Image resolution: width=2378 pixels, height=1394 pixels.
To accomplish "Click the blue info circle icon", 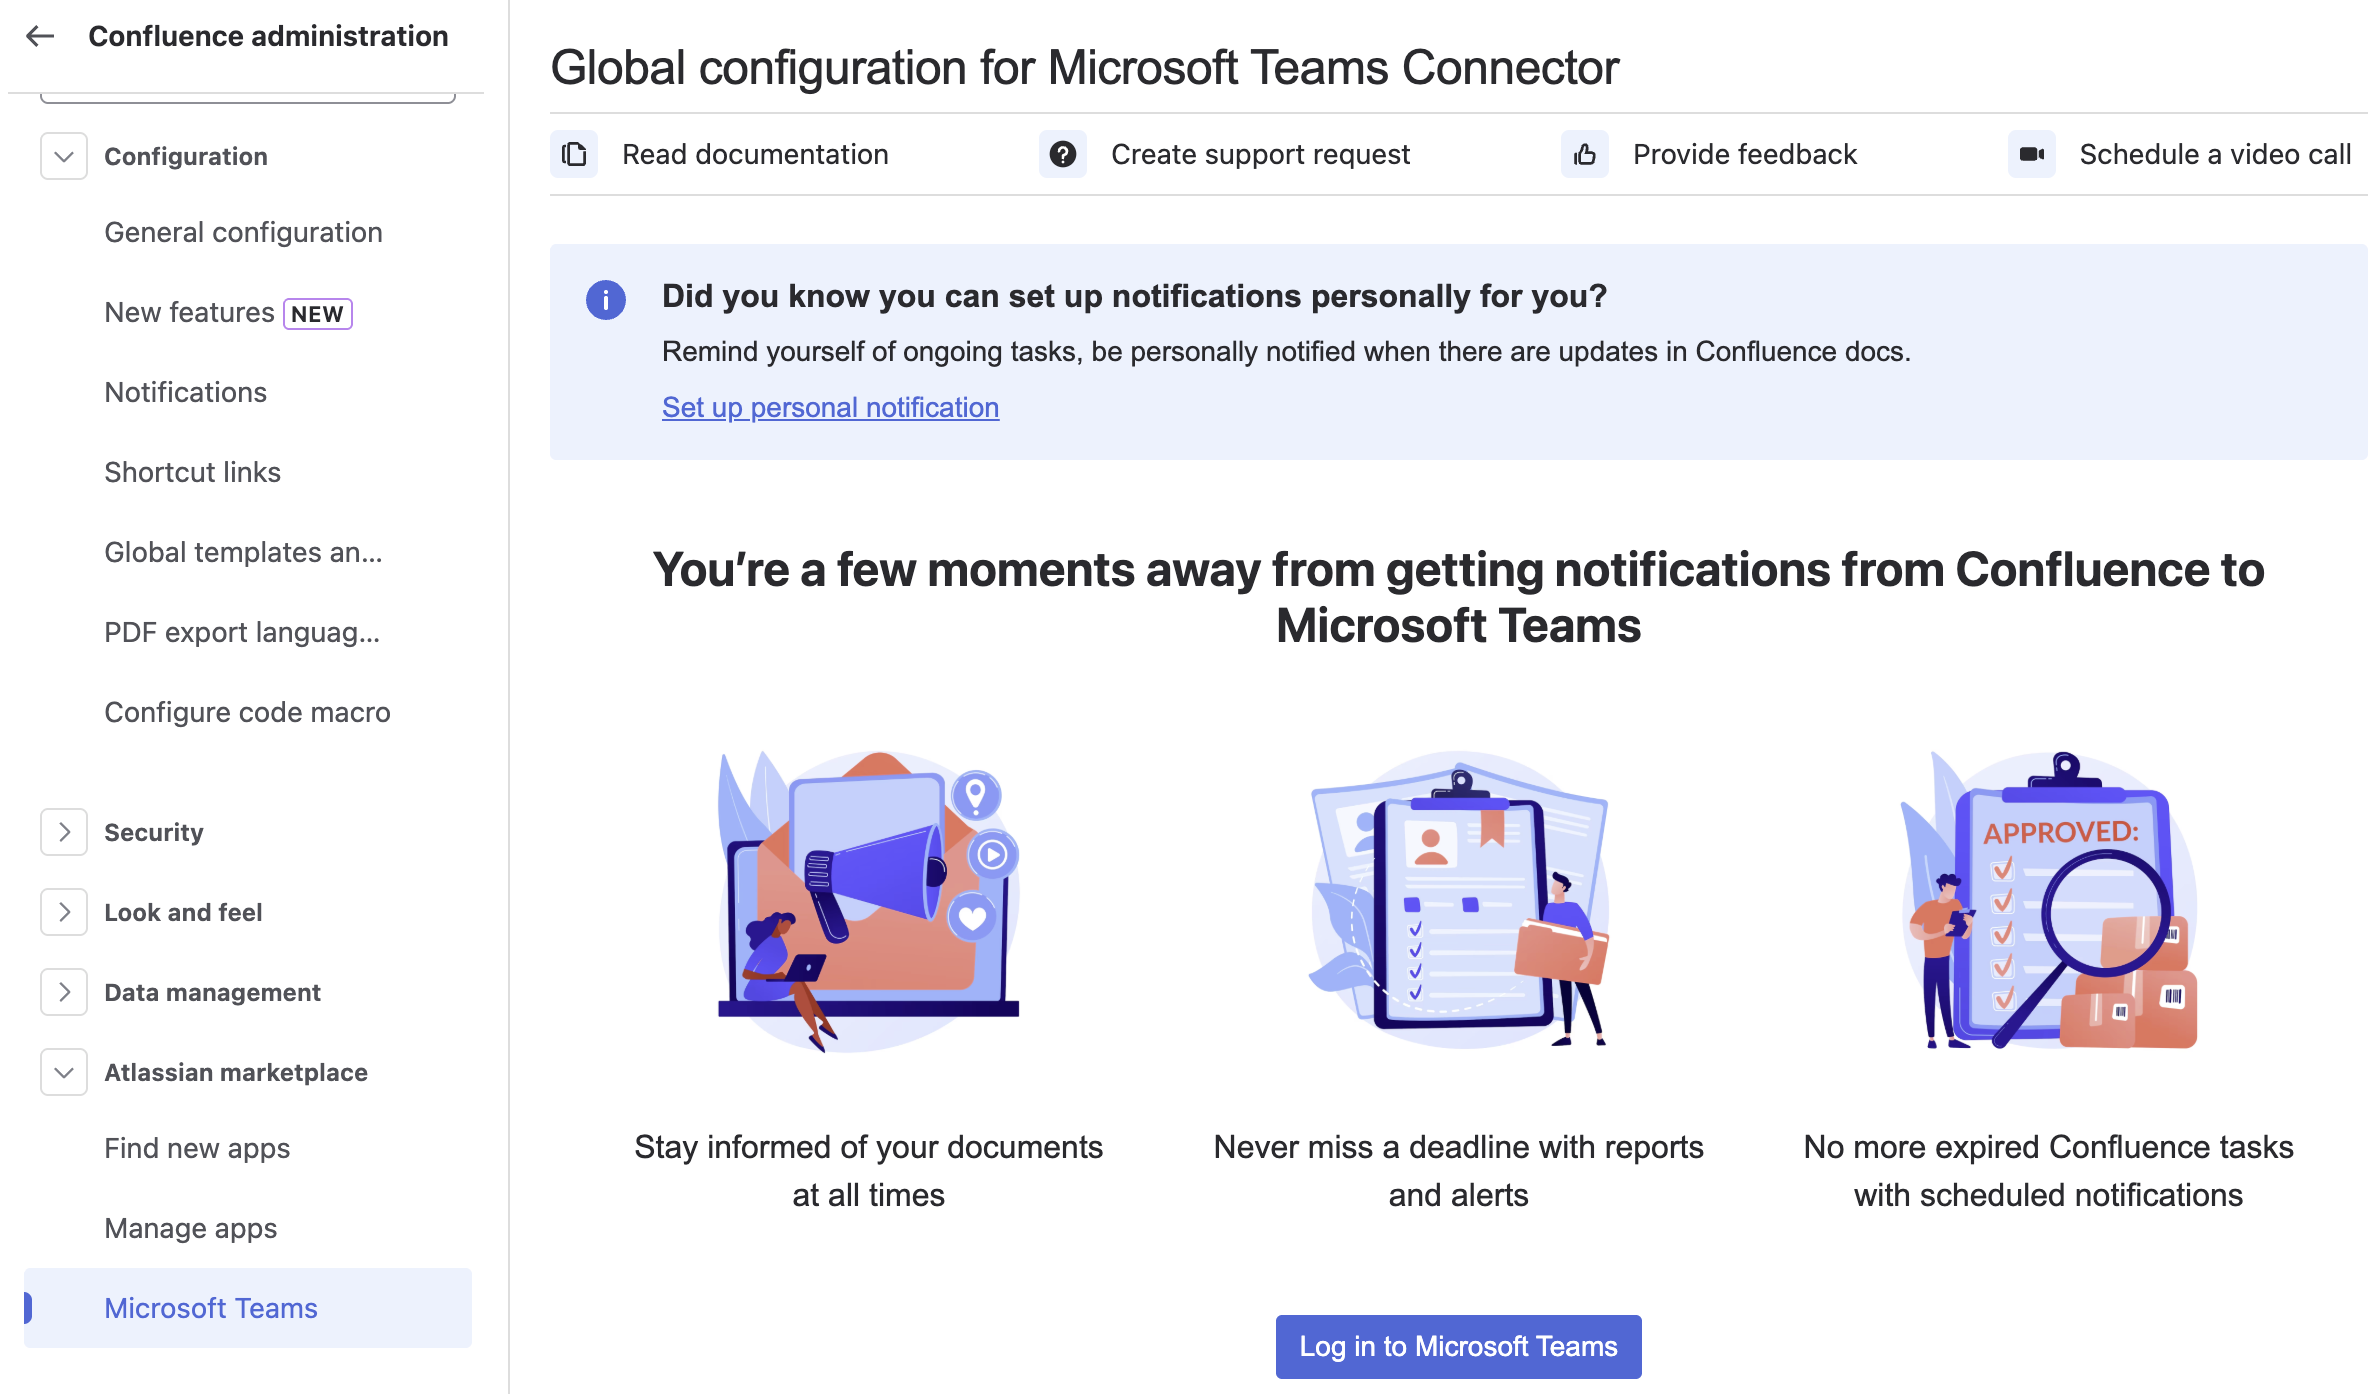I will point(605,299).
